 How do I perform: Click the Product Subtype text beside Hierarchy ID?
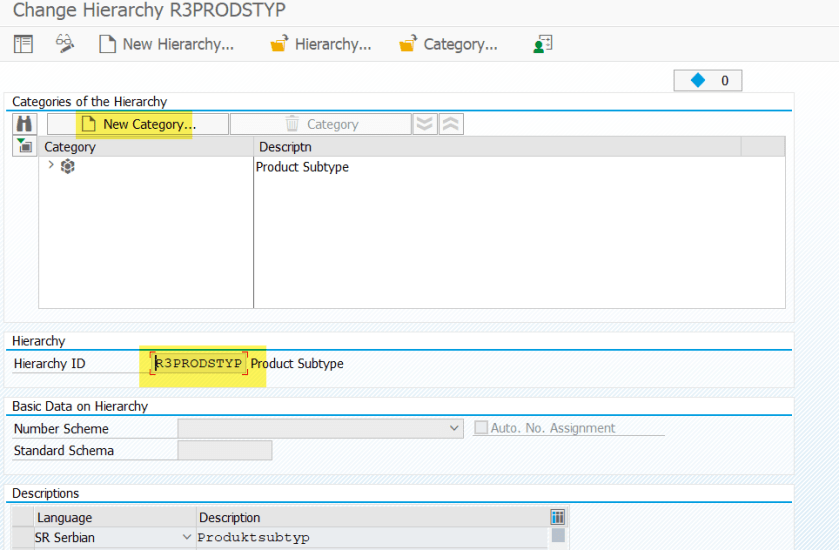[297, 363]
